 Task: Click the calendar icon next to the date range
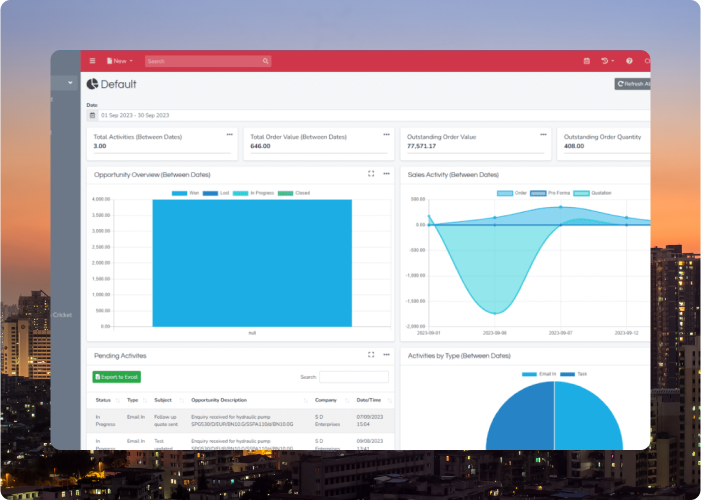[x=92, y=115]
